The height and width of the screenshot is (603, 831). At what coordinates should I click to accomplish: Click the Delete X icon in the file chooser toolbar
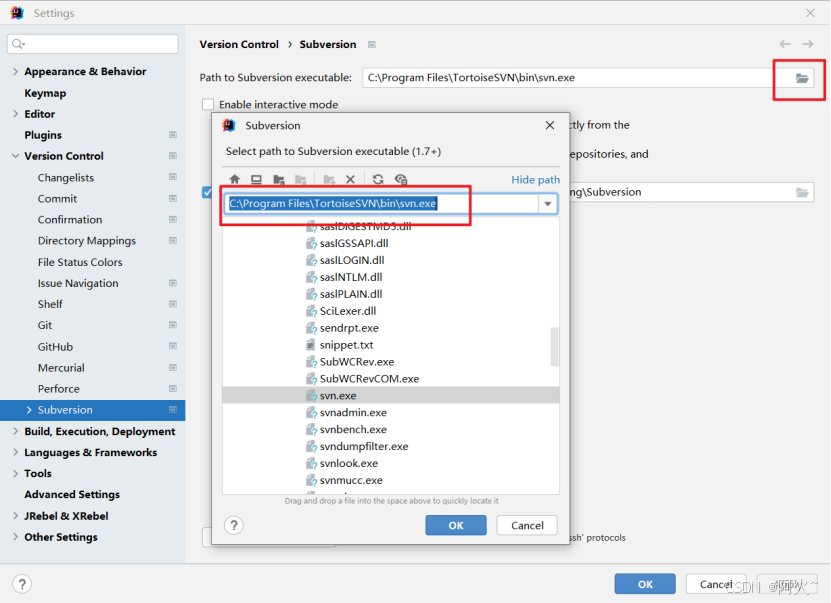click(x=350, y=179)
